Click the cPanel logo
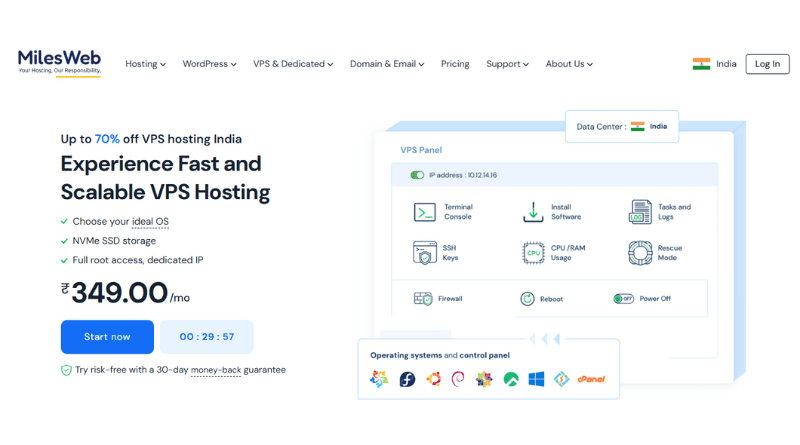Viewport: 800px width, 445px height. pos(591,379)
